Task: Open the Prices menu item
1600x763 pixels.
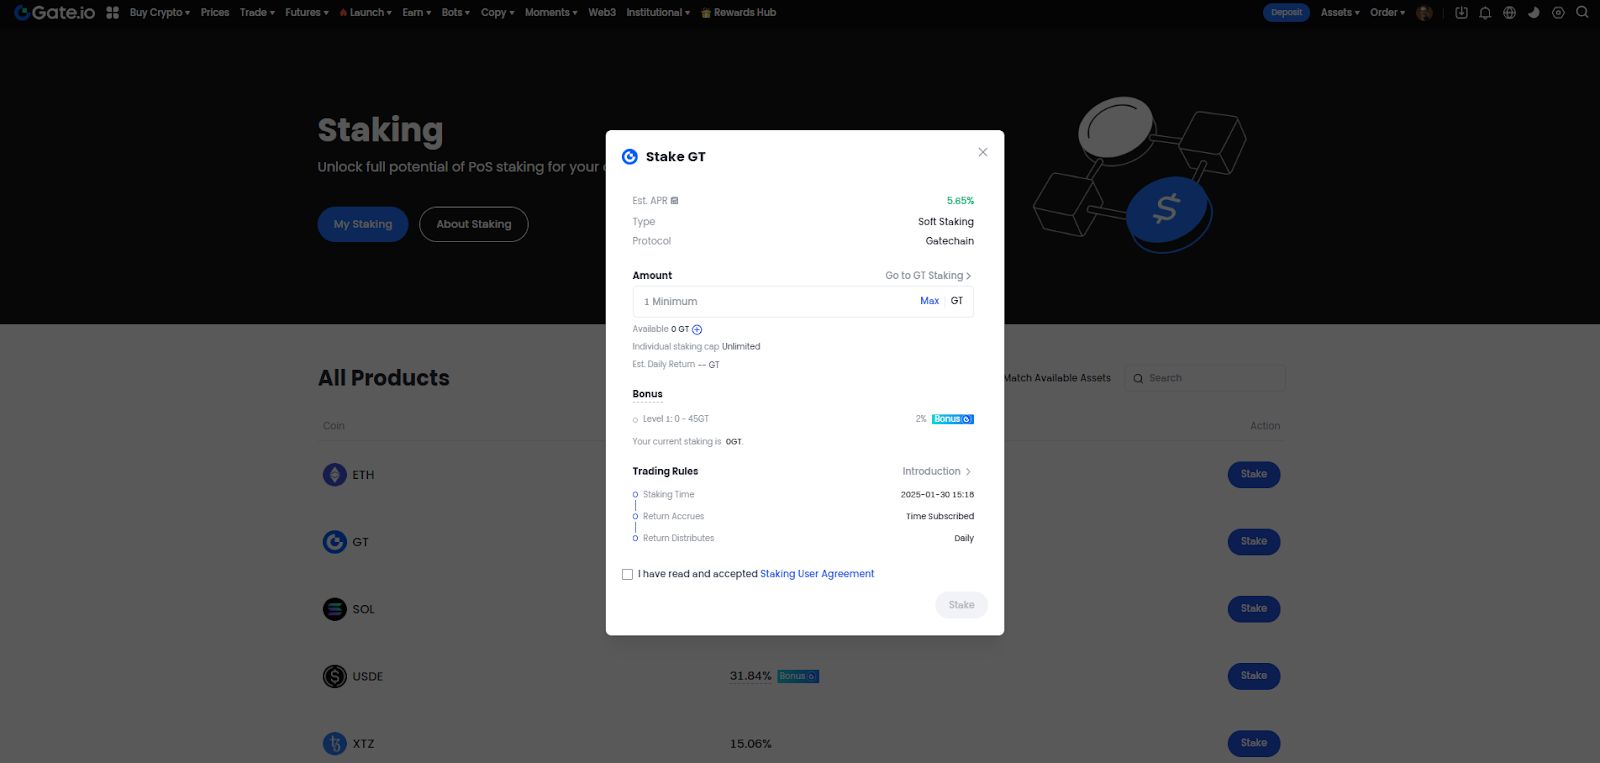Action: 215,13
